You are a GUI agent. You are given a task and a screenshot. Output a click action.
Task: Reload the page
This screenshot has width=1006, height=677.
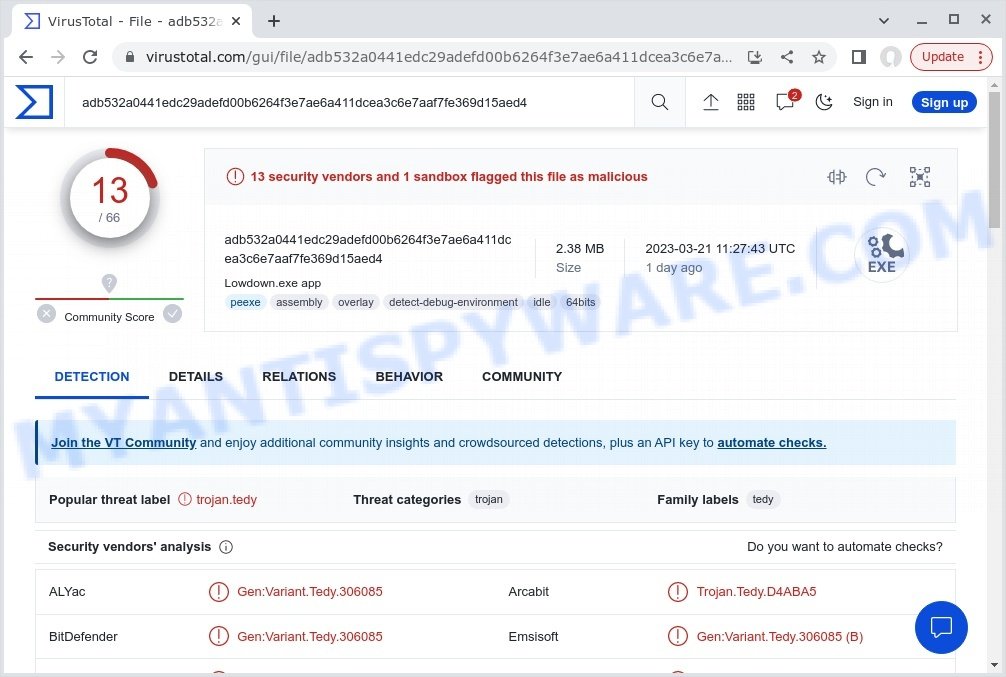[x=90, y=57]
